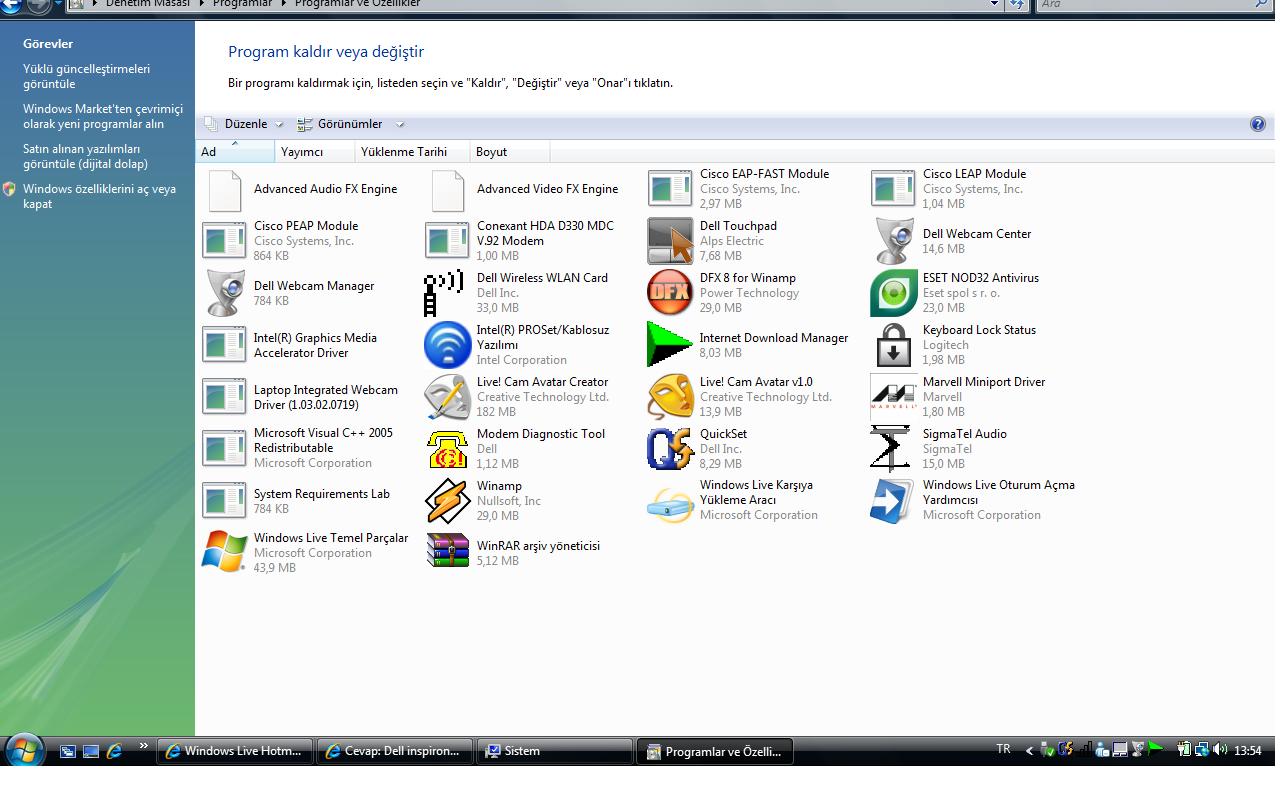Switch to Sistem taskbar window

[554, 751]
